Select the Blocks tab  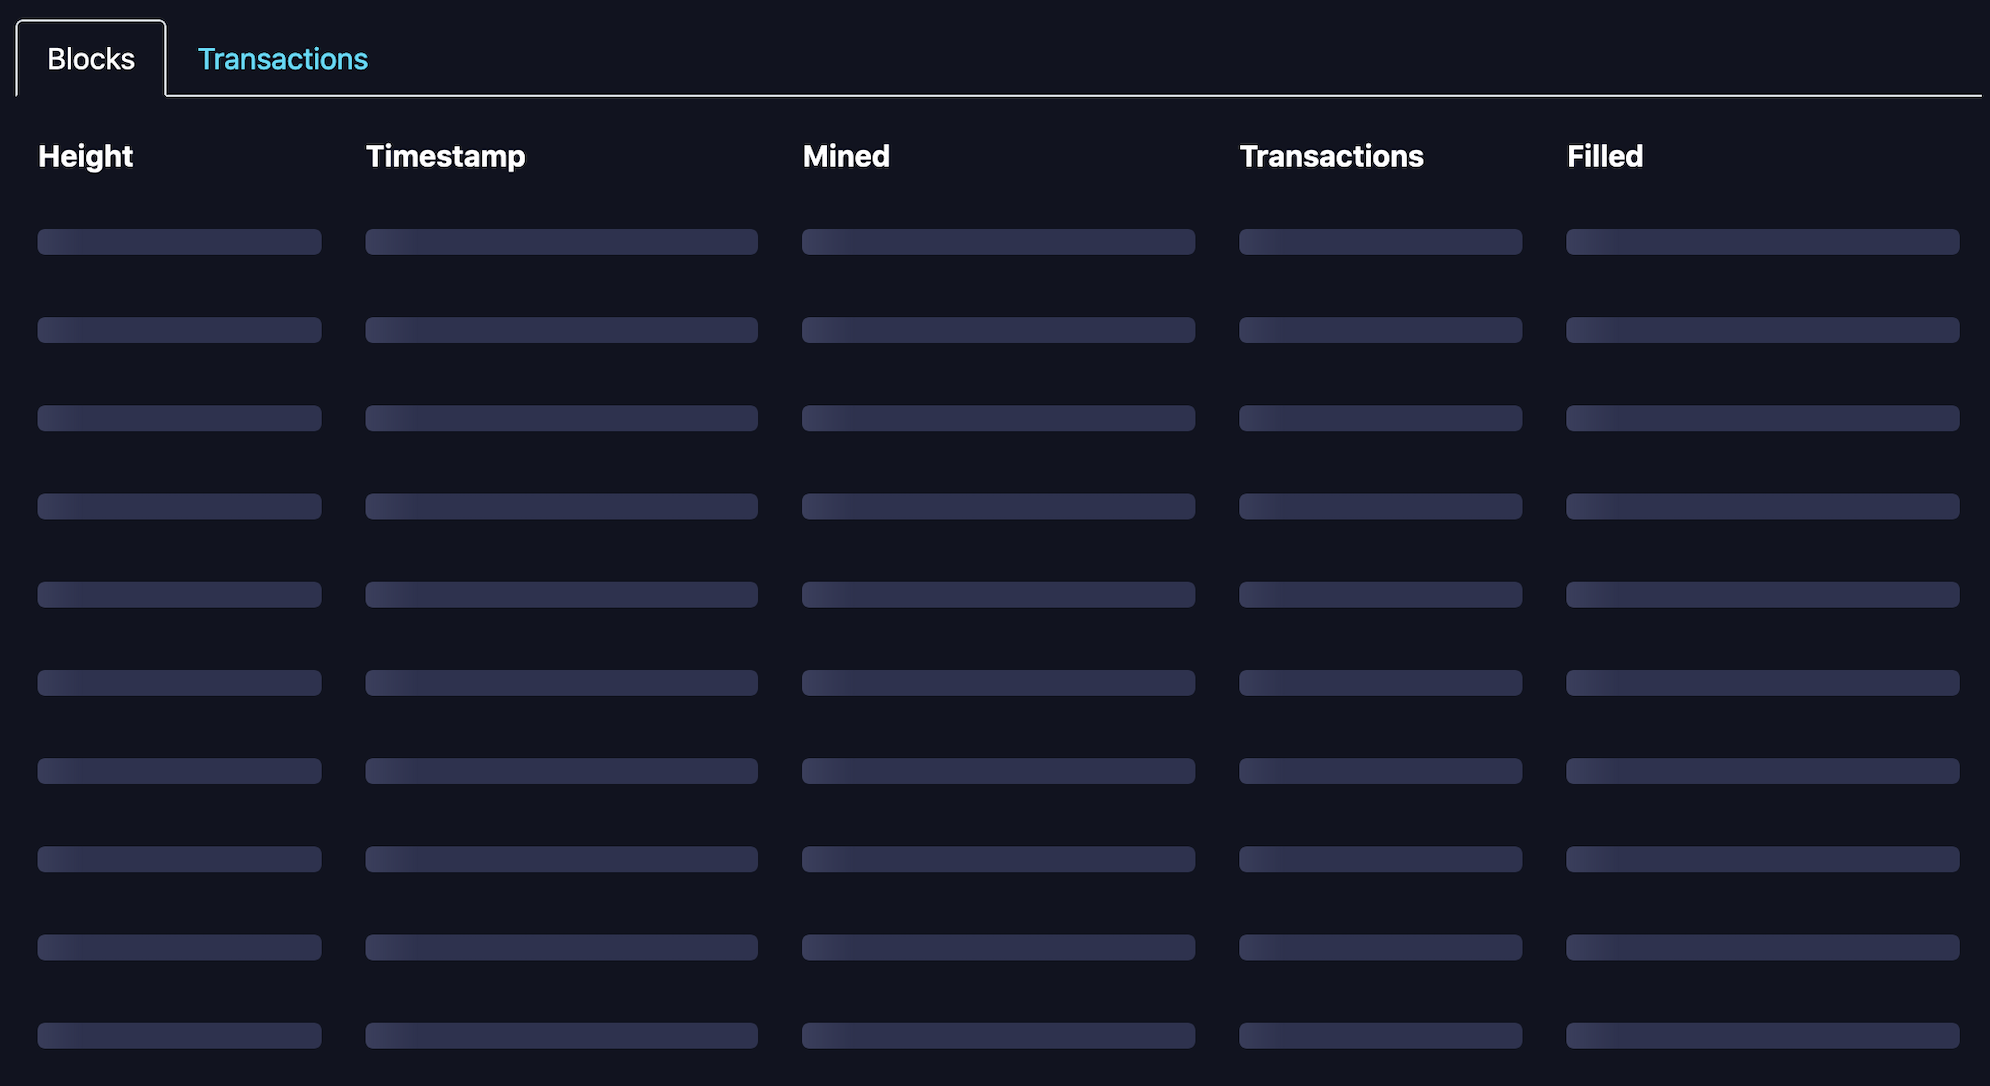91,59
